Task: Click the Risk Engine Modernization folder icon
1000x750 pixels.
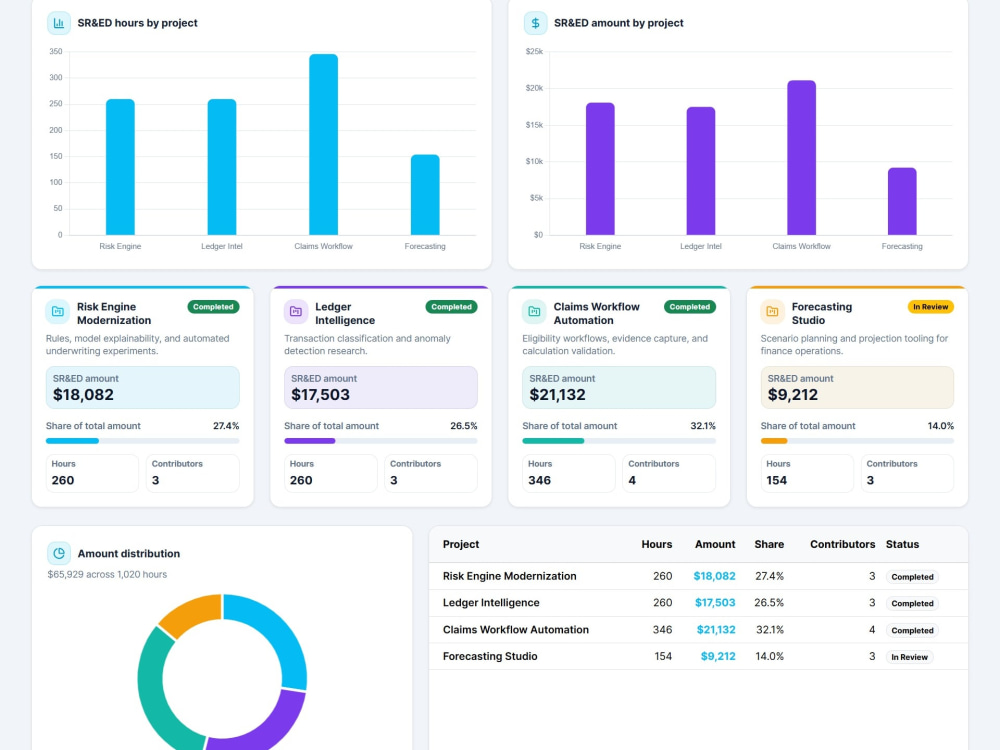Action: coord(57,311)
